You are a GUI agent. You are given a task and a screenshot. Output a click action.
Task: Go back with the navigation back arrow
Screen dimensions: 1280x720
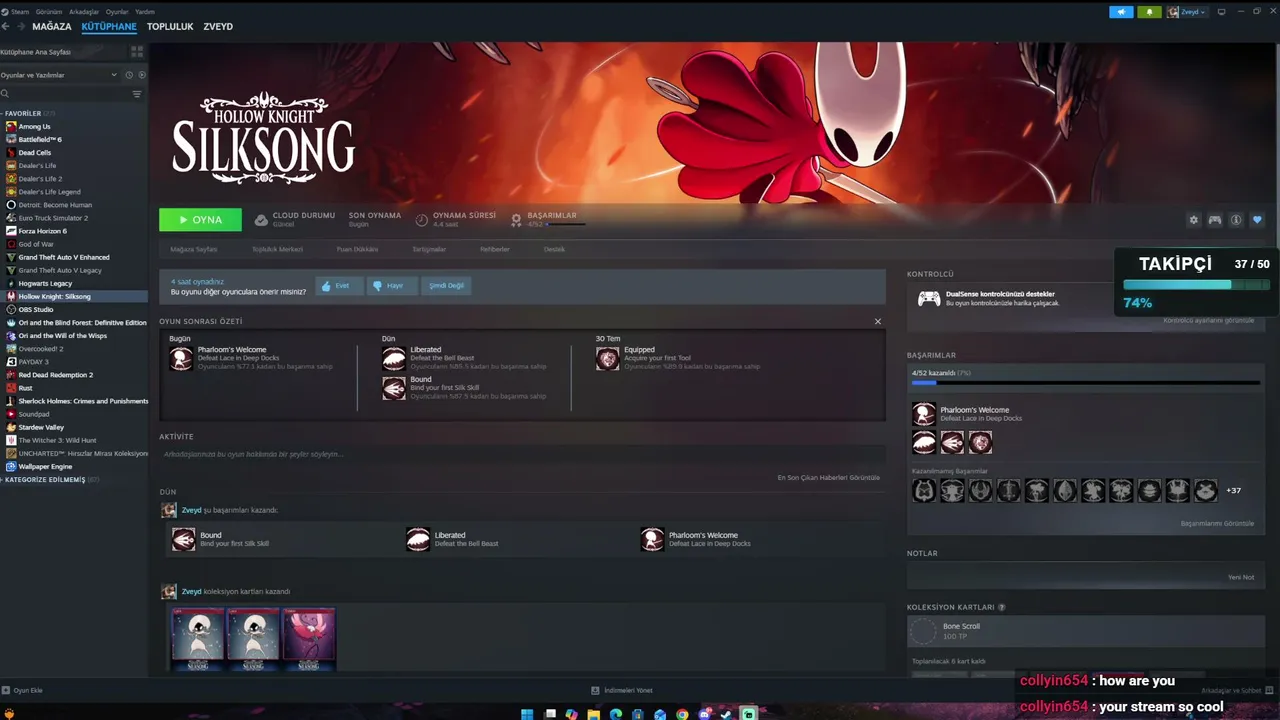point(6,26)
